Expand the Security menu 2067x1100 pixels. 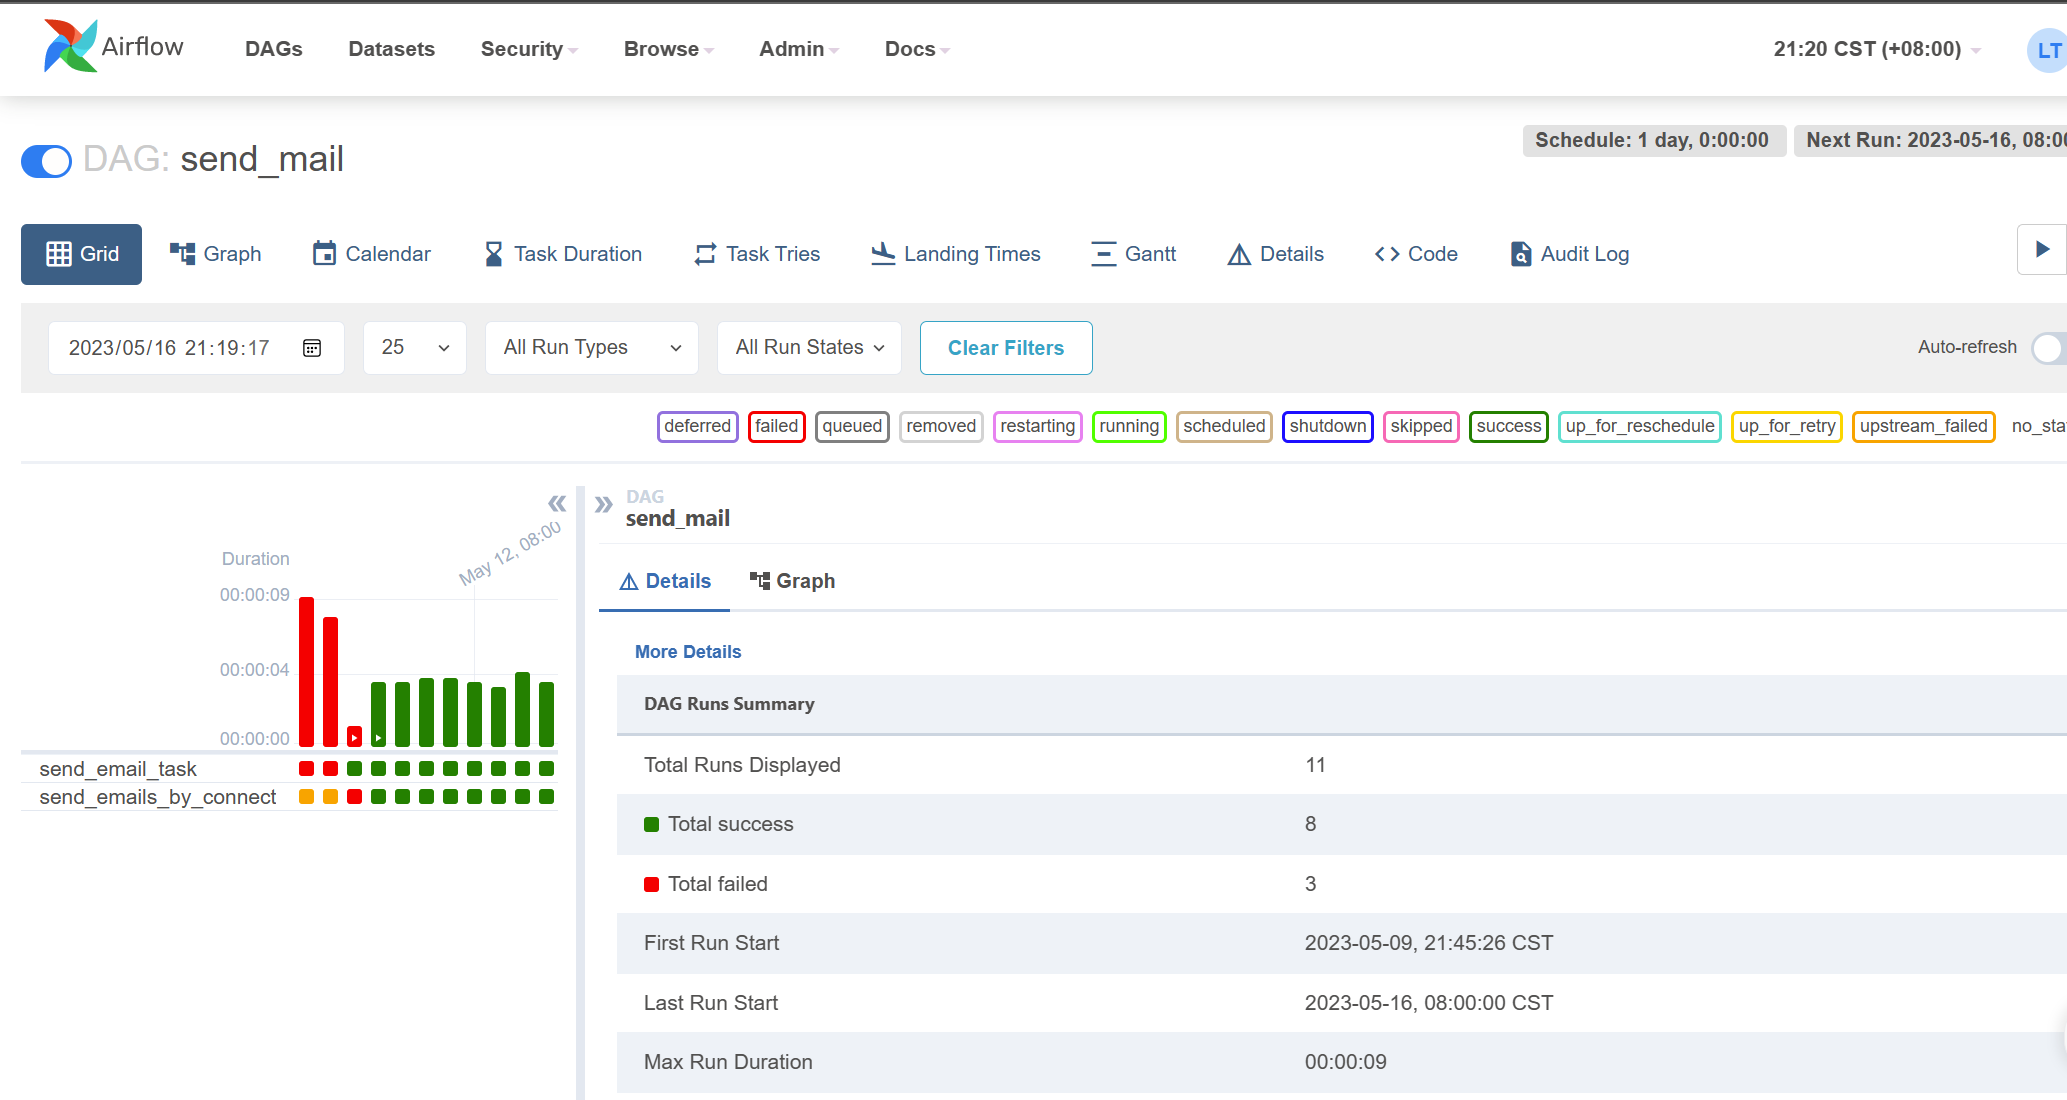point(529,49)
